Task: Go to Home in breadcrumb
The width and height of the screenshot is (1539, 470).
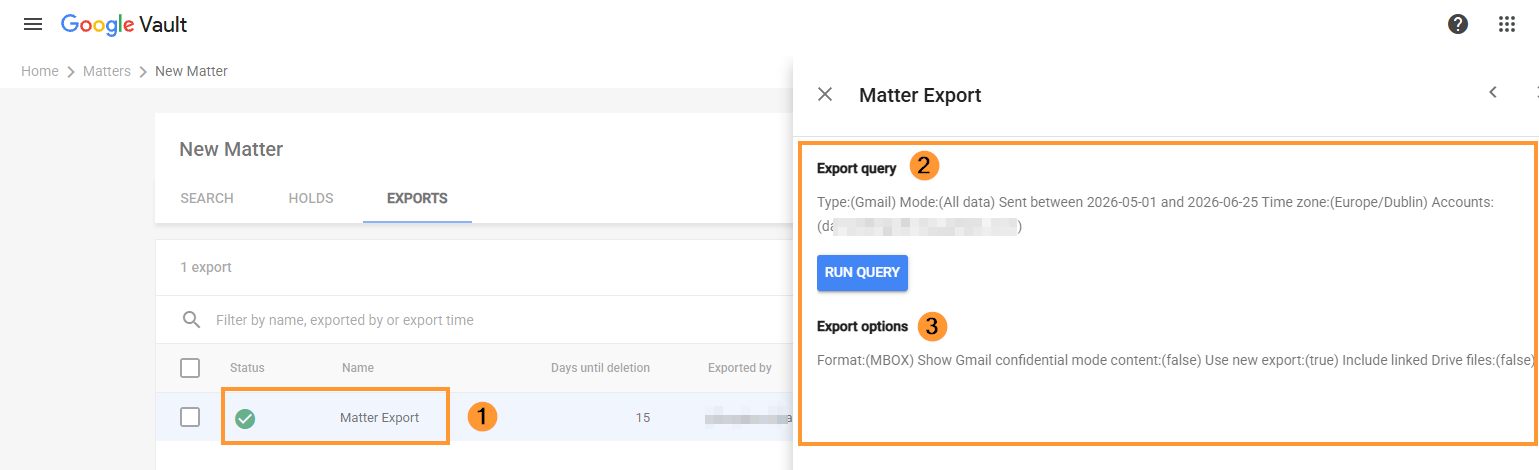Action: click(40, 71)
